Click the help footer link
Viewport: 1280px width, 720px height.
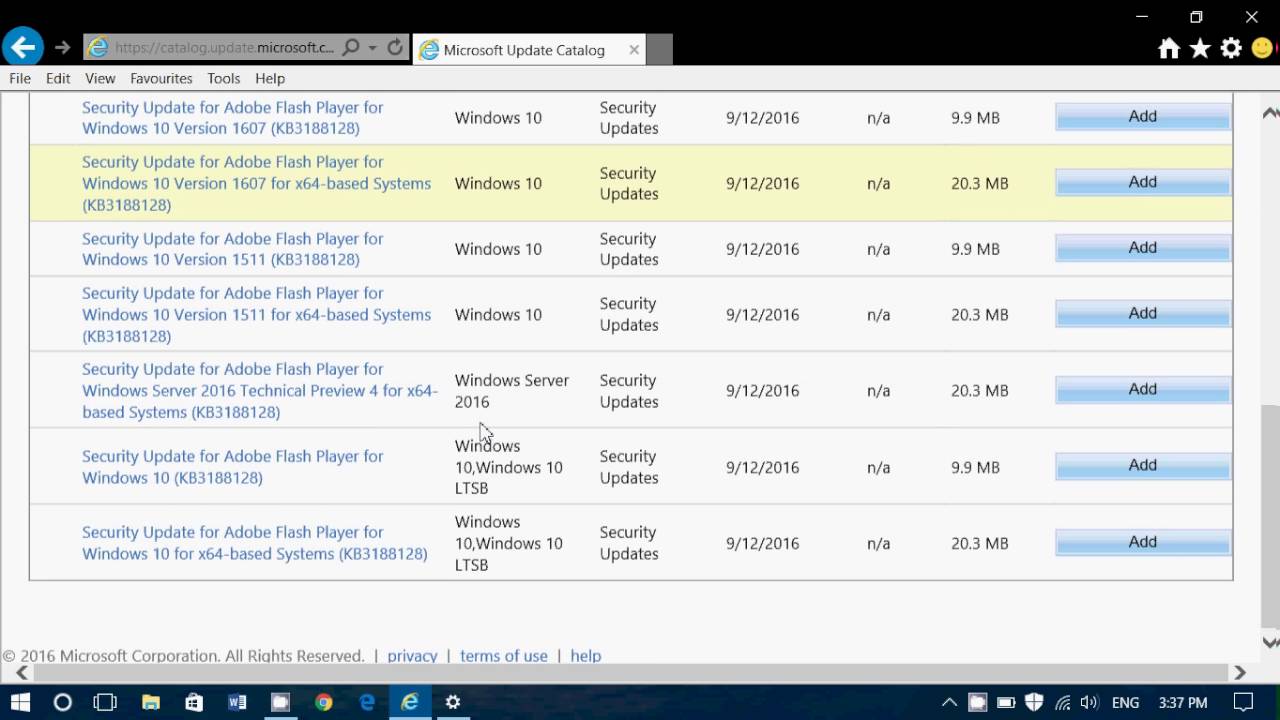click(585, 656)
